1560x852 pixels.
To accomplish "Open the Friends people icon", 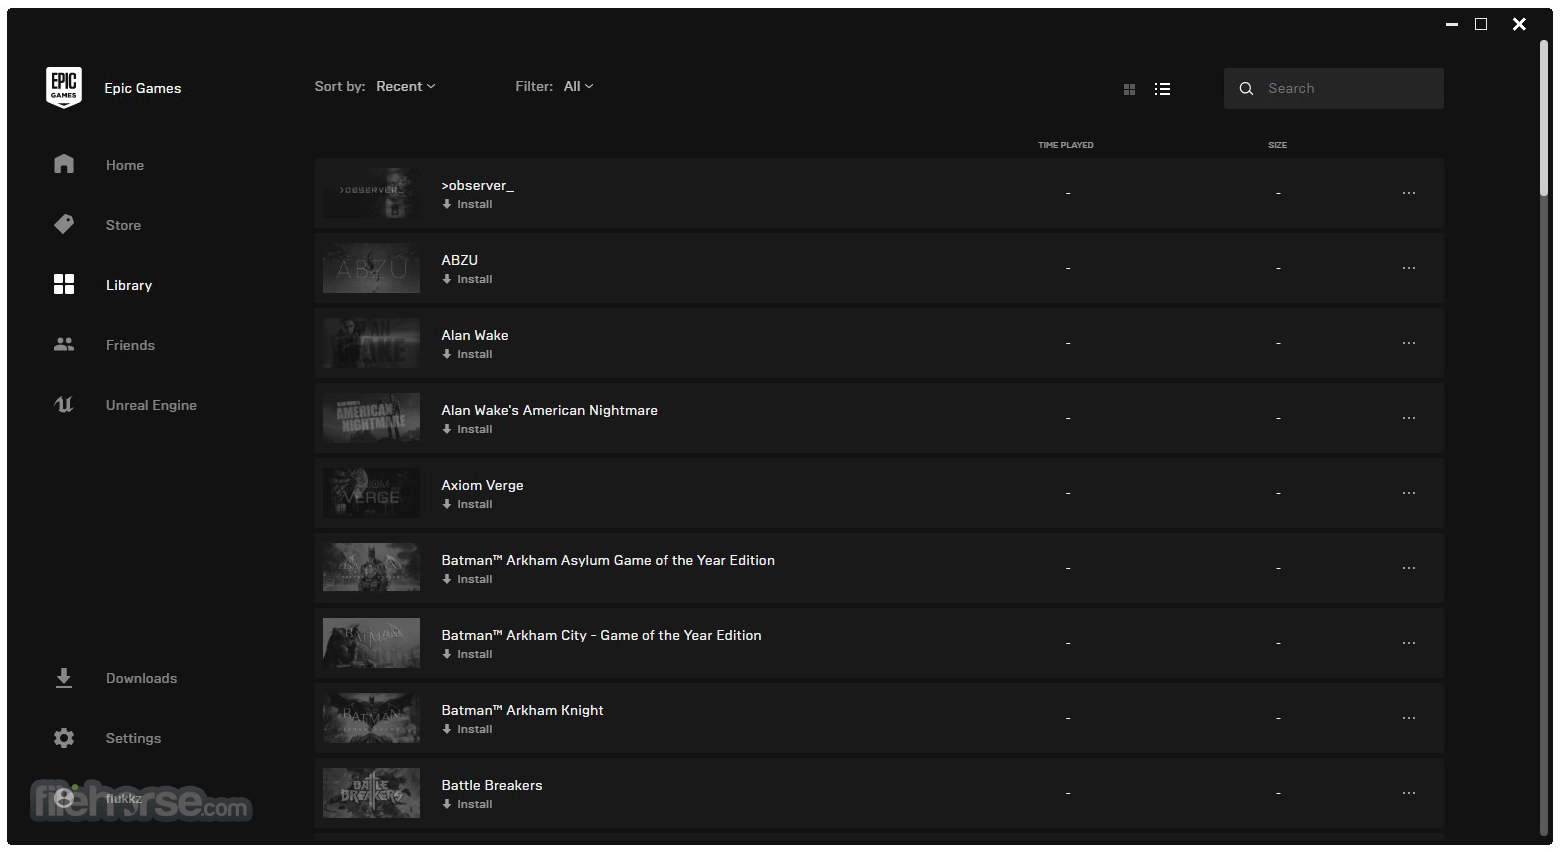I will tap(64, 344).
